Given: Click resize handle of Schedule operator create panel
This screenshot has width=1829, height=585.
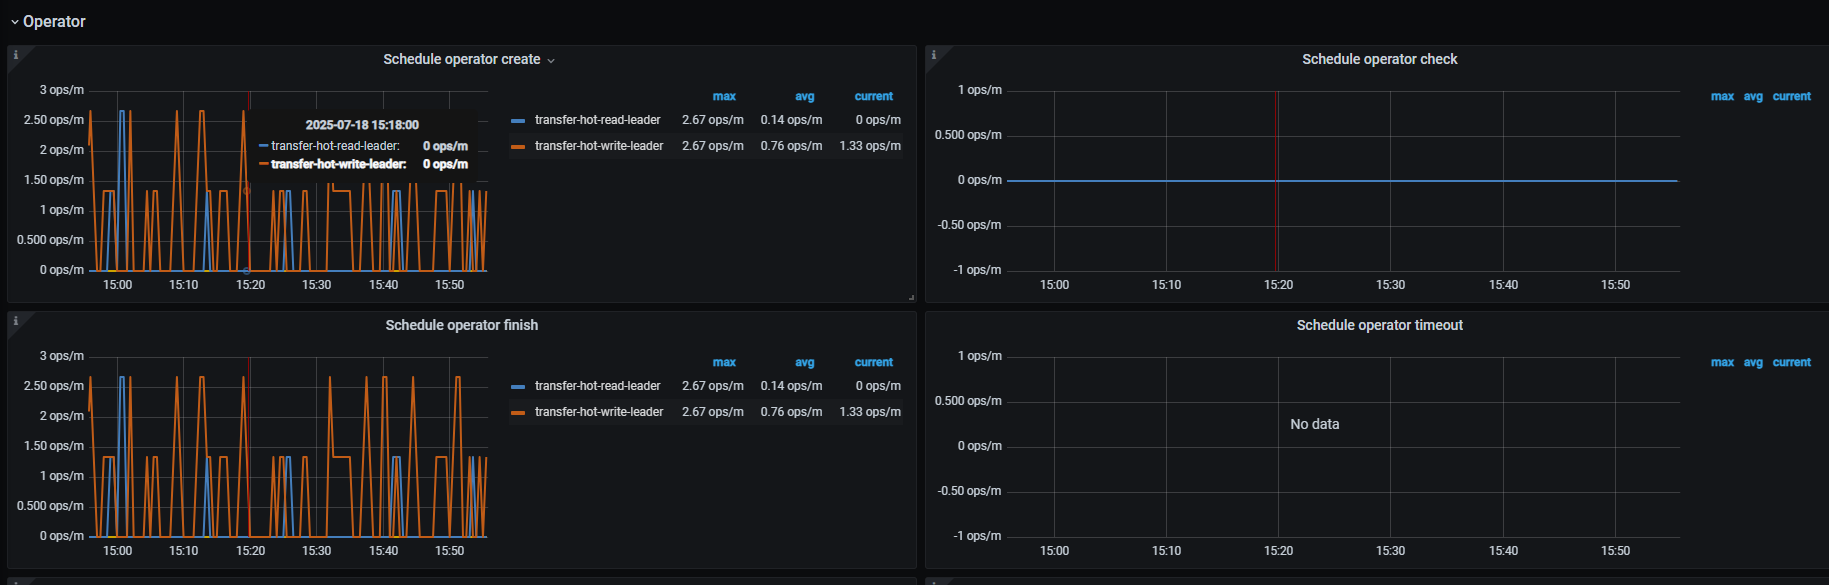Looking at the screenshot, I should coord(911,297).
